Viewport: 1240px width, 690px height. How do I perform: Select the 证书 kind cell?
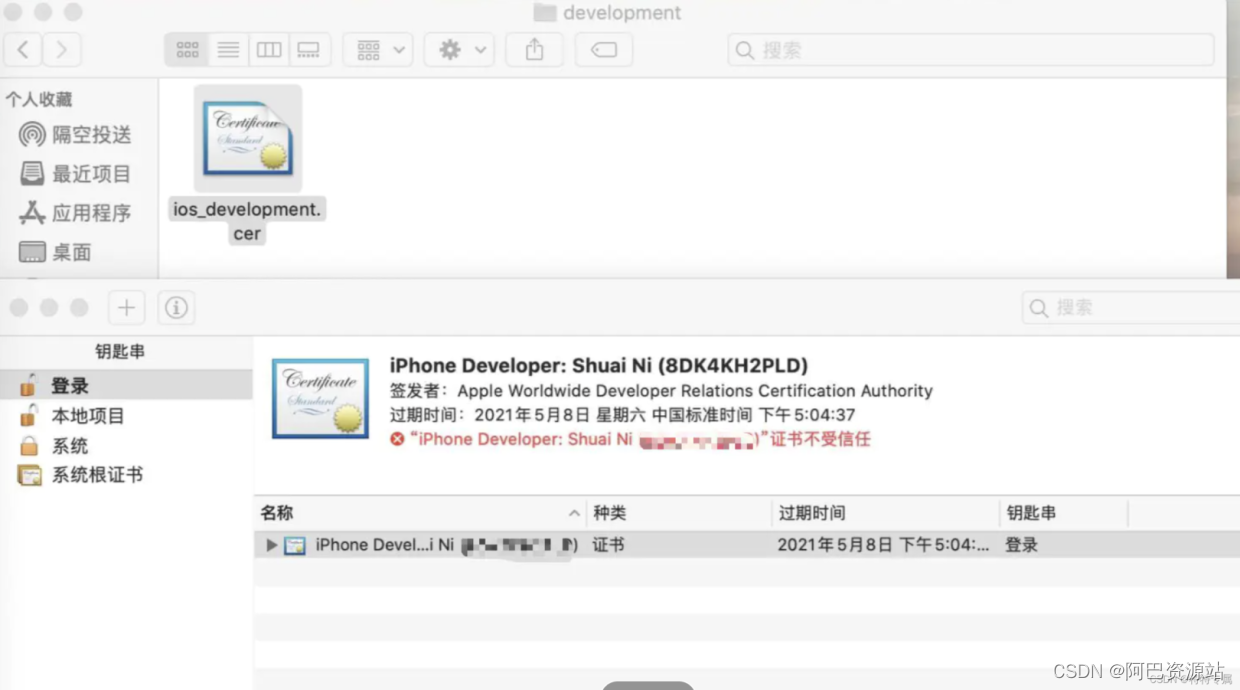pyautogui.click(x=609, y=545)
